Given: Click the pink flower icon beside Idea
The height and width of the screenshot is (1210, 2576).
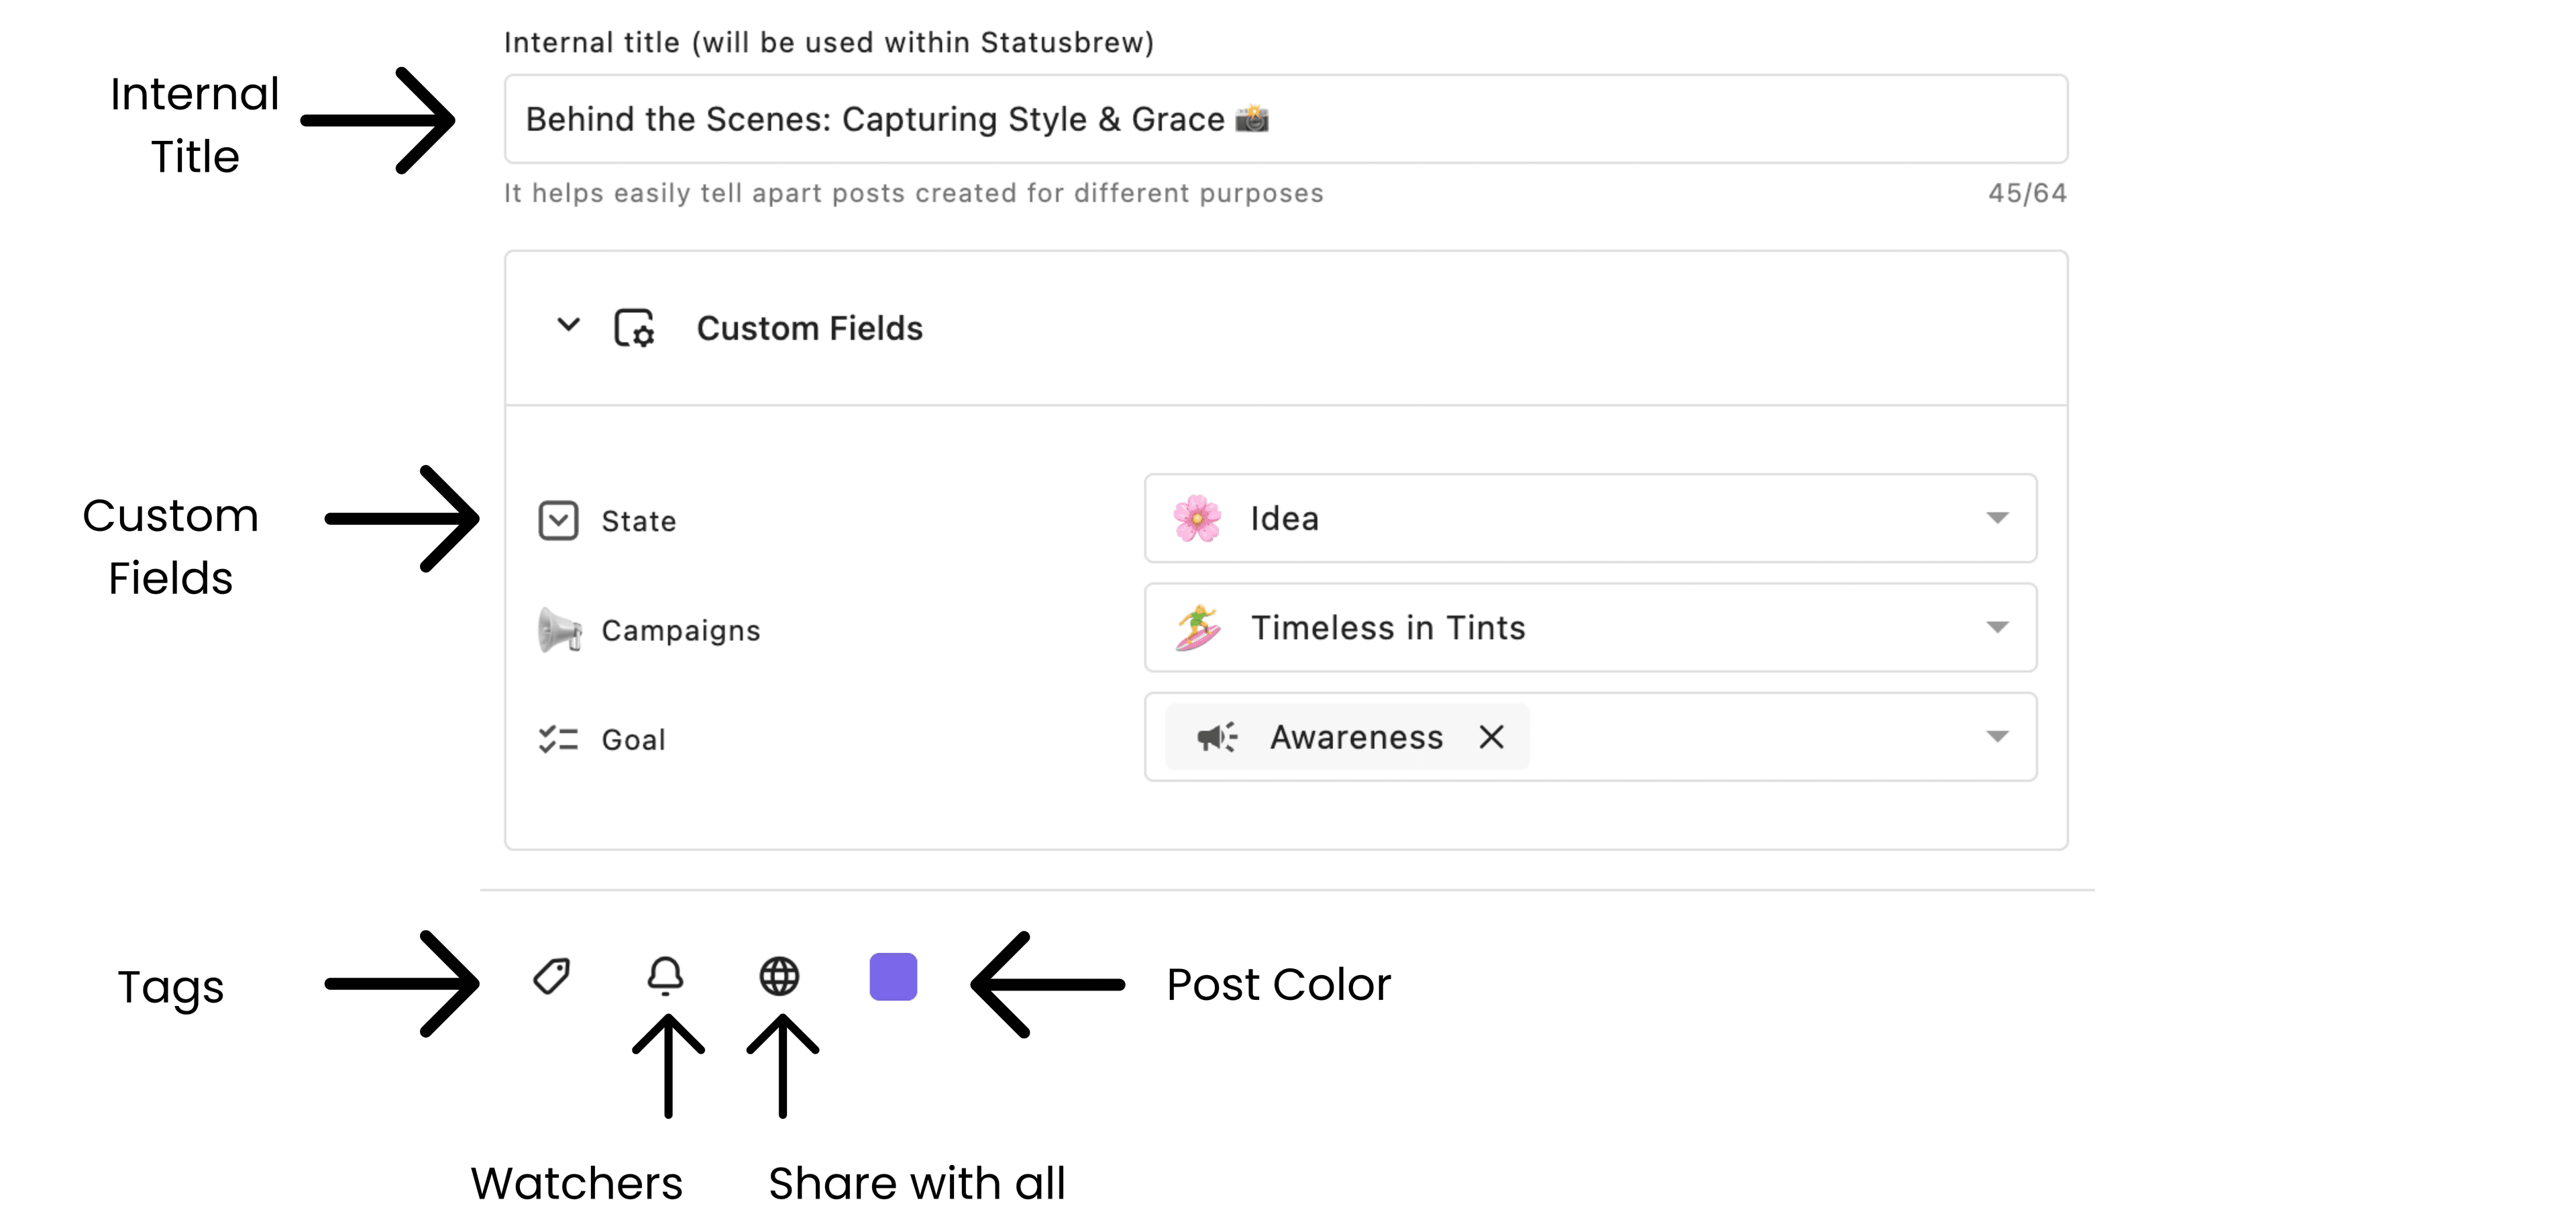Looking at the screenshot, I should 1197,518.
